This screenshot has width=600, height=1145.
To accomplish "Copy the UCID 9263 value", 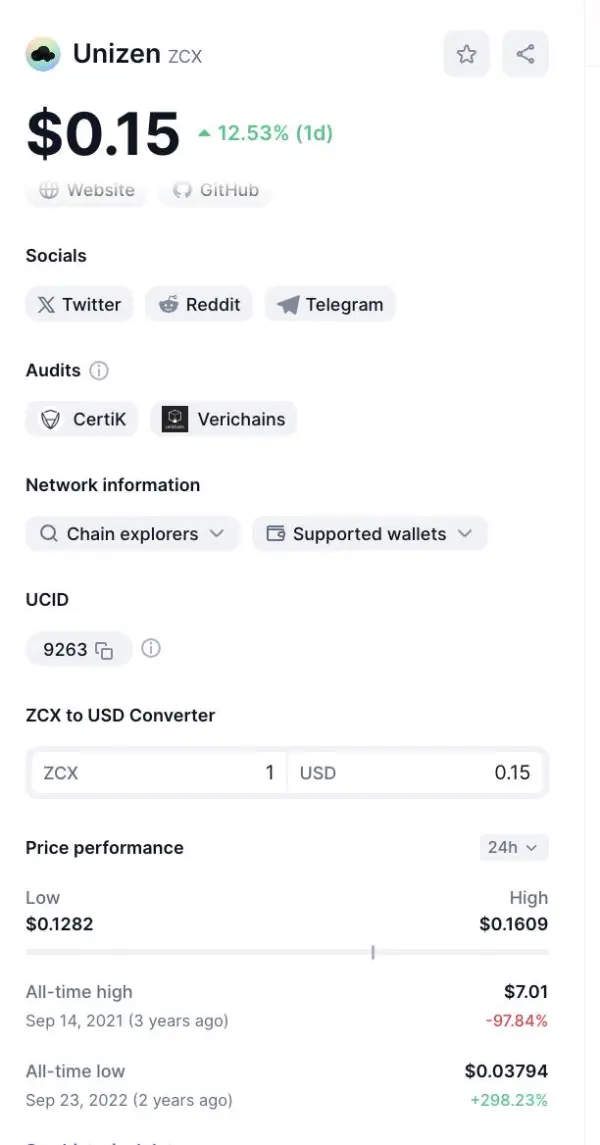I will tap(104, 650).
